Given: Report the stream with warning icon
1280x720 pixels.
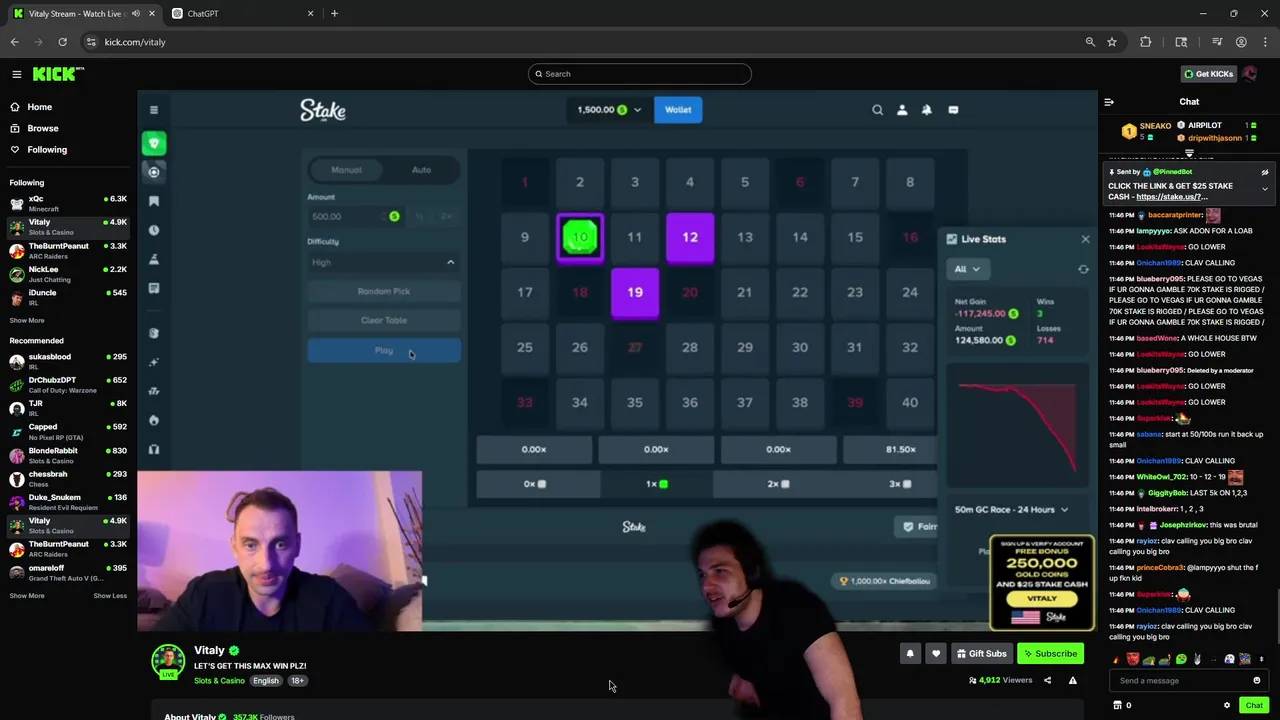Looking at the screenshot, I should coord(1072,681).
